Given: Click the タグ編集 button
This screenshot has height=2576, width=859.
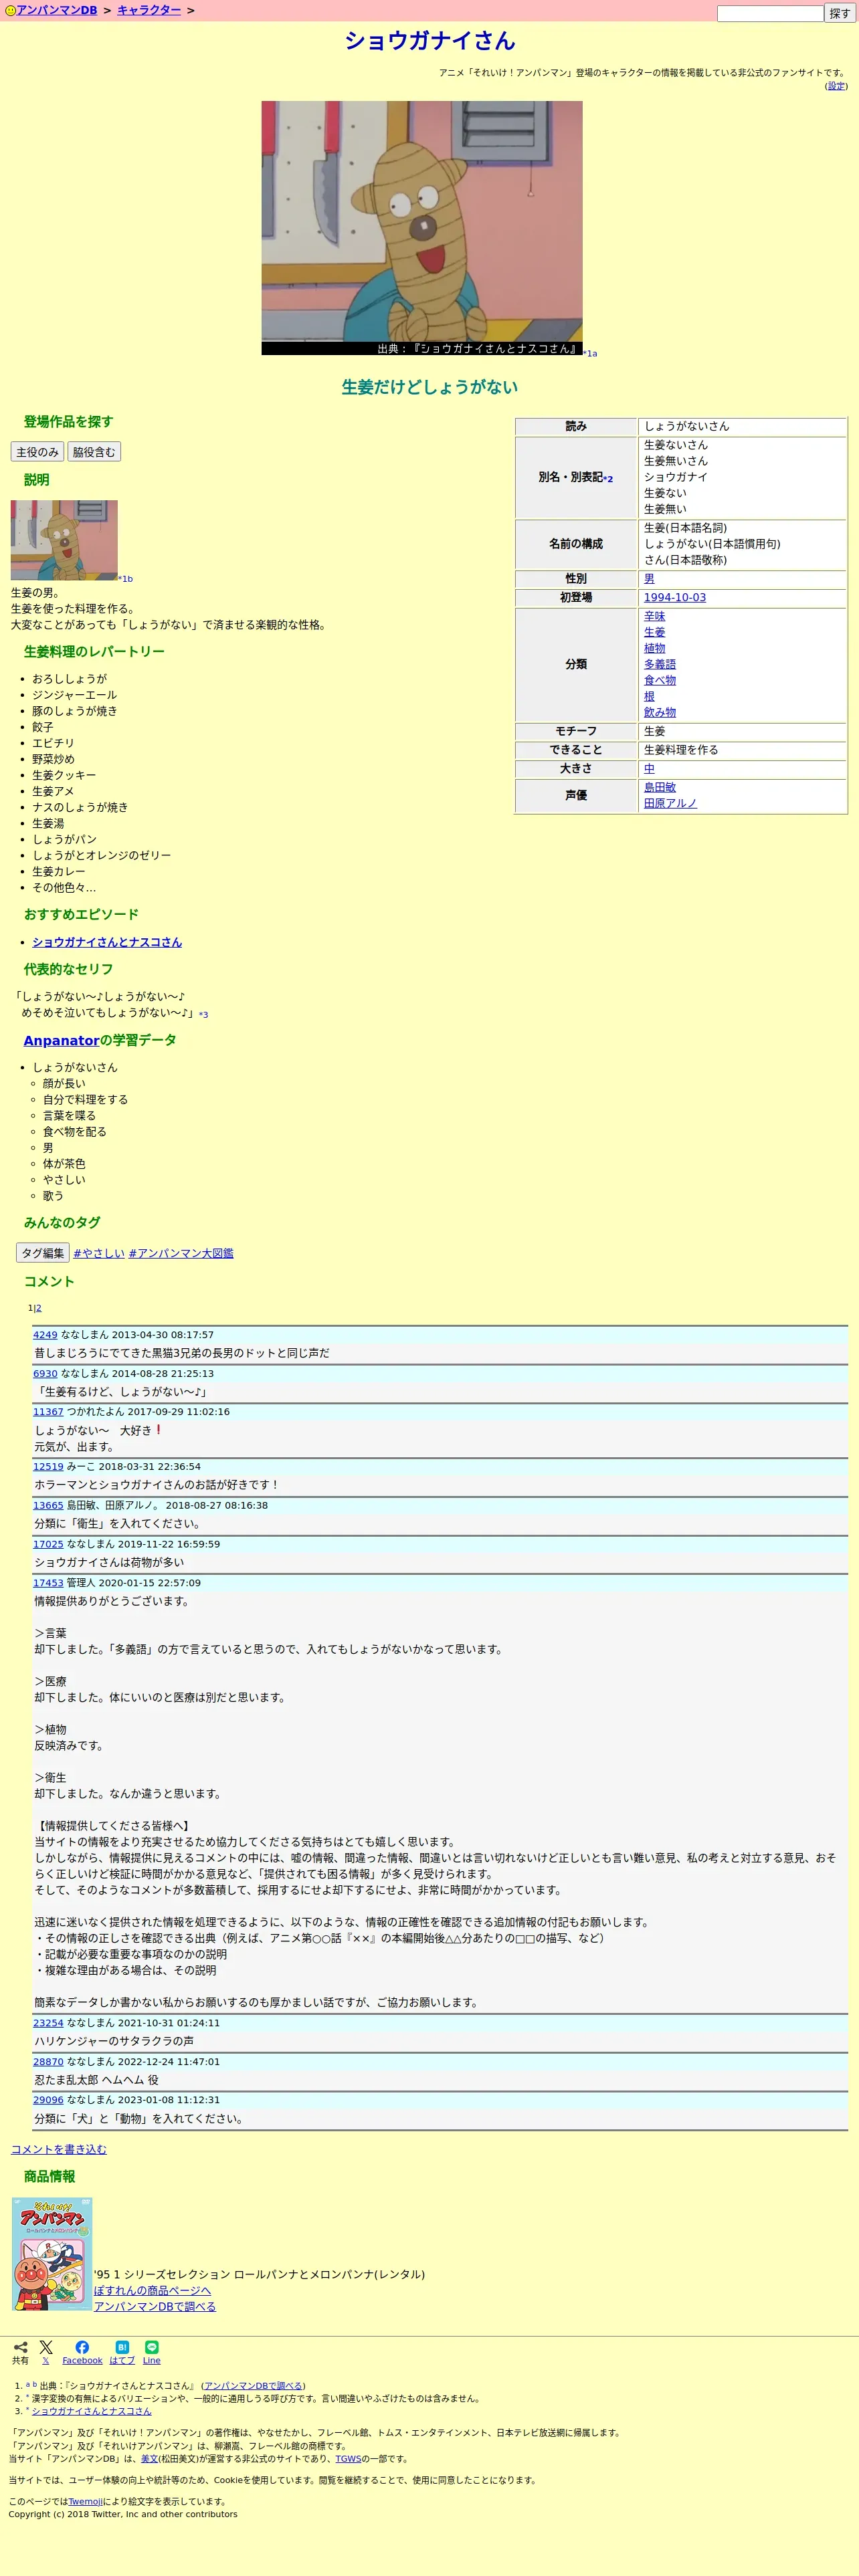Looking at the screenshot, I should [43, 1253].
